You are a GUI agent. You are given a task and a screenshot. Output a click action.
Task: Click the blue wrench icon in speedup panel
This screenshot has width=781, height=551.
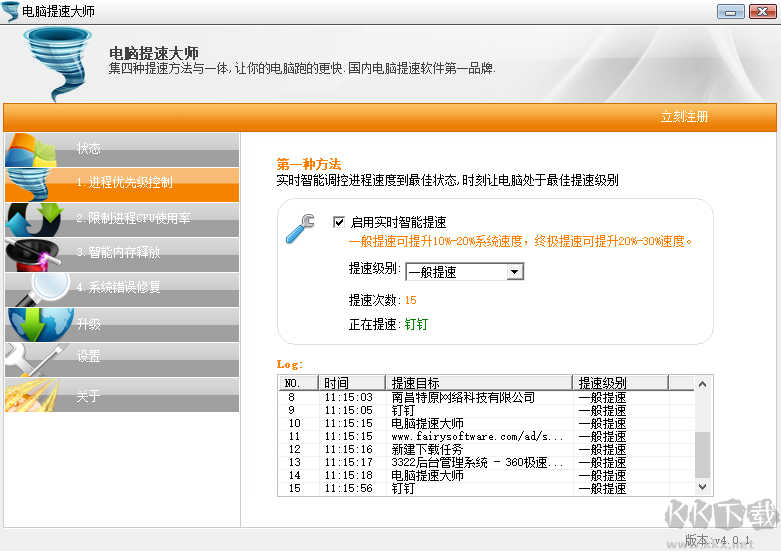tap(300, 230)
